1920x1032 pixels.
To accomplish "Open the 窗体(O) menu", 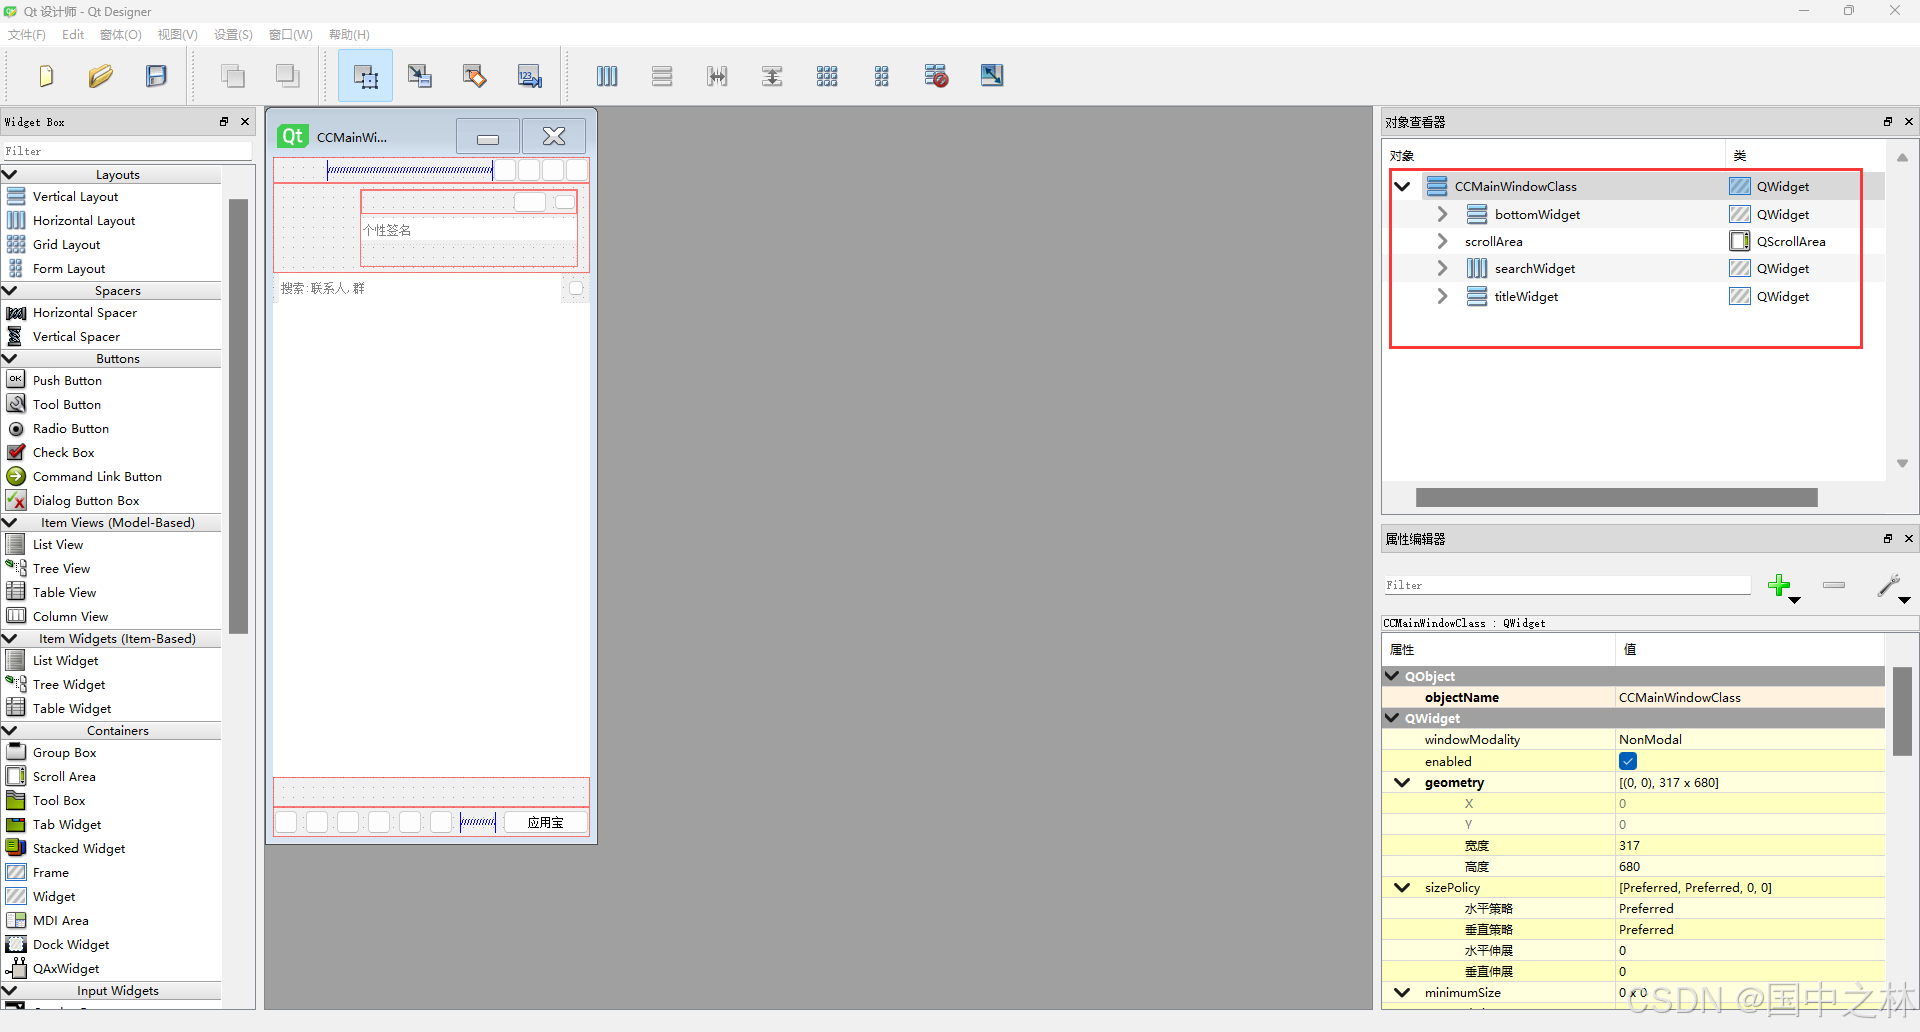I will pos(120,35).
